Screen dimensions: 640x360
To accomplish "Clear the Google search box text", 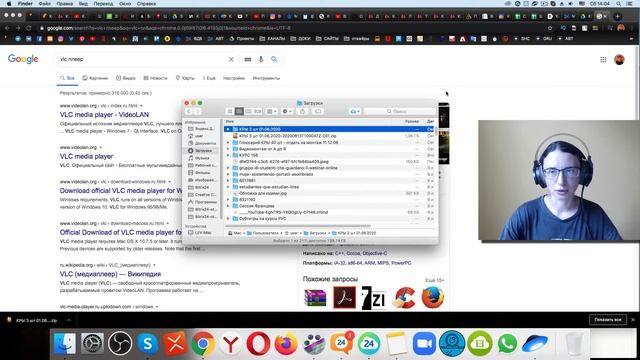I will (x=231, y=59).
